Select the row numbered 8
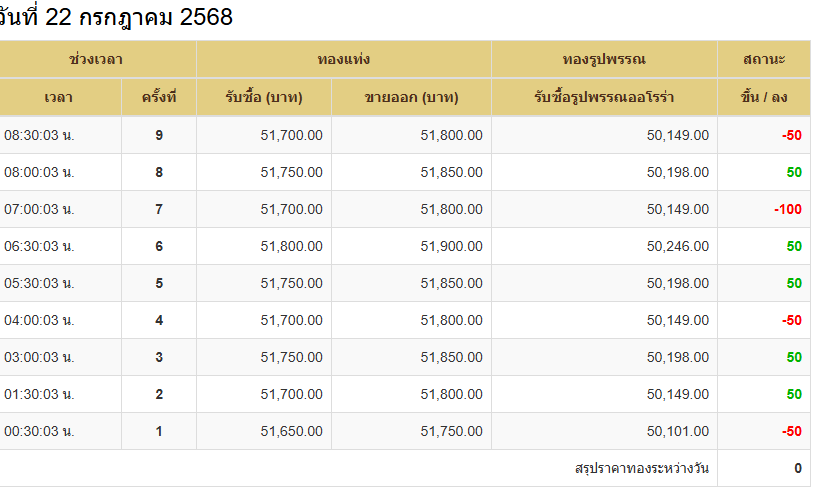The width and height of the screenshot is (813, 488). (405, 172)
